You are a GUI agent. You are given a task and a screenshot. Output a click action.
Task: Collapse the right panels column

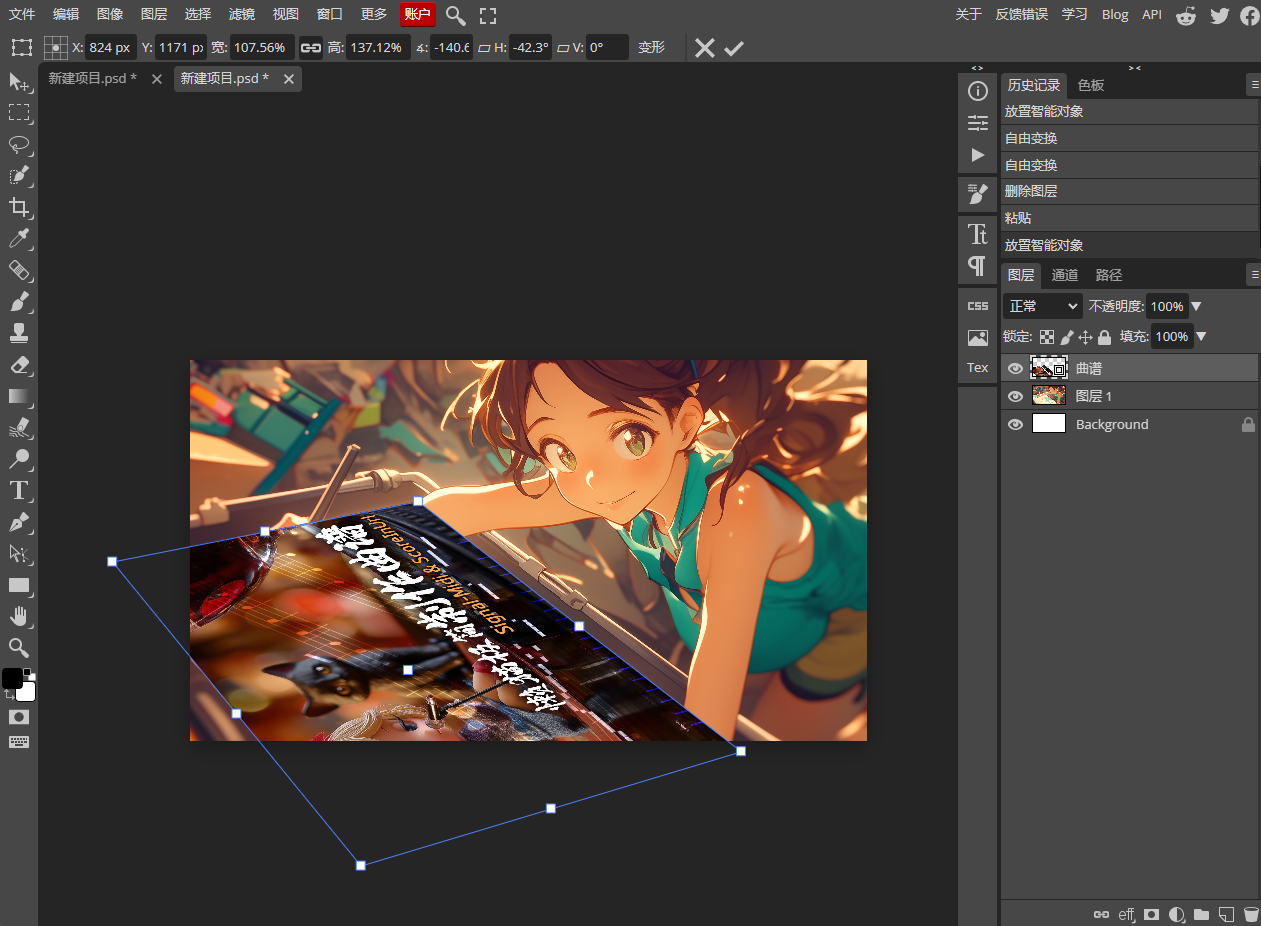pyautogui.click(x=1134, y=68)
